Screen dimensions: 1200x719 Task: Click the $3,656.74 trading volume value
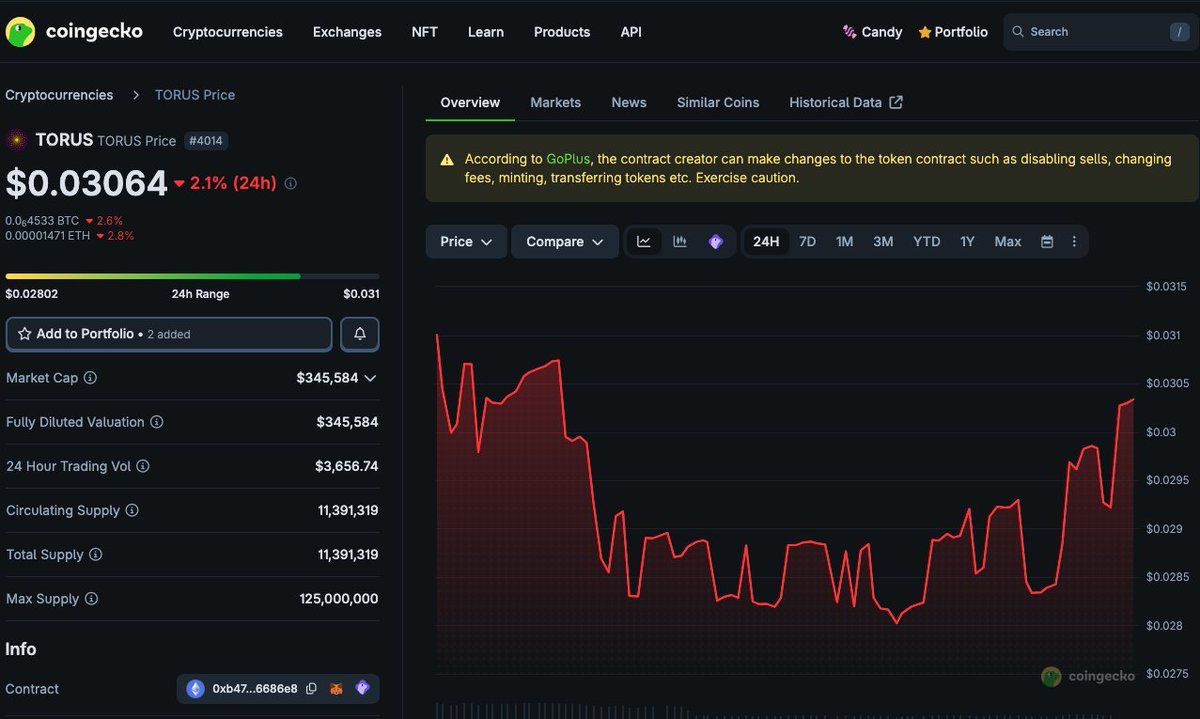point(347,466)
